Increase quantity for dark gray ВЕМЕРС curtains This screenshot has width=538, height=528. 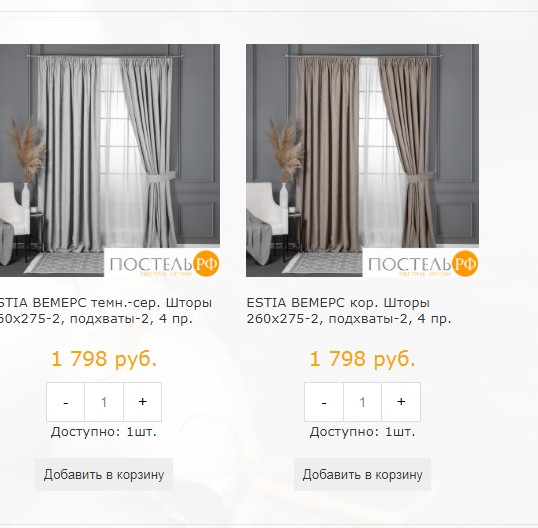pyautogui.click(x=142, y=402)
